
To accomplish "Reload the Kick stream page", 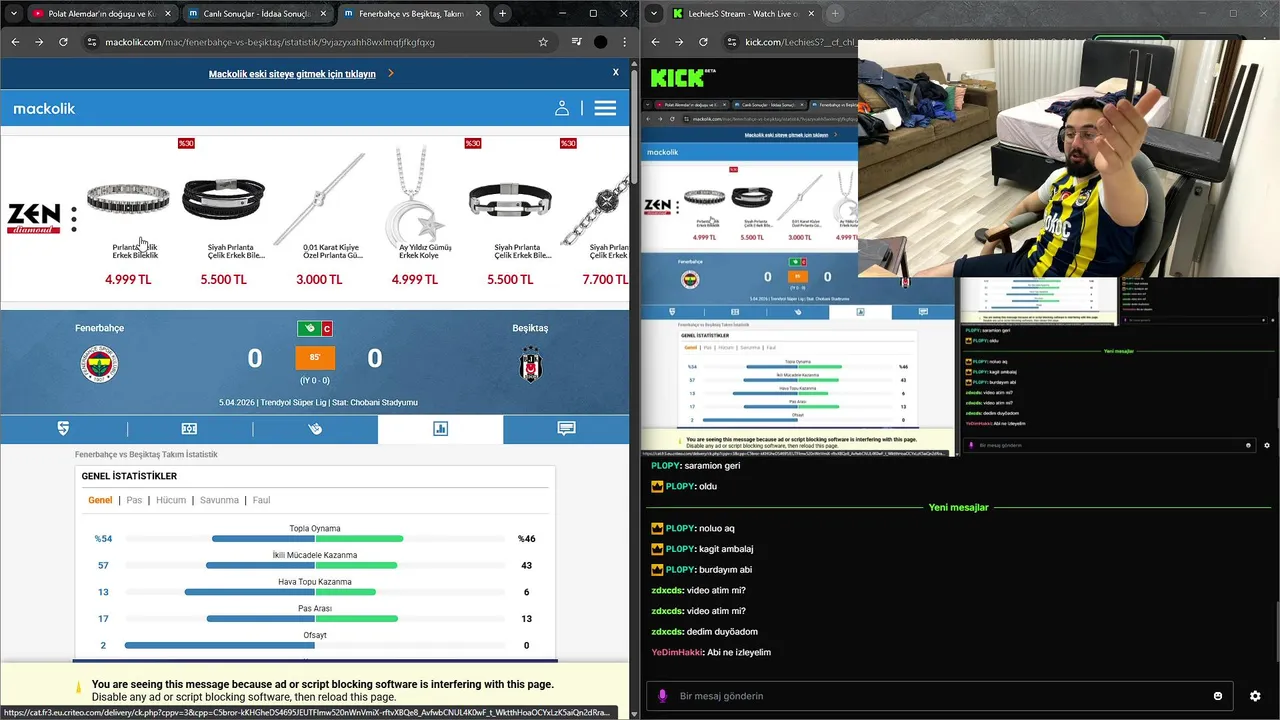I will (703, 42).
